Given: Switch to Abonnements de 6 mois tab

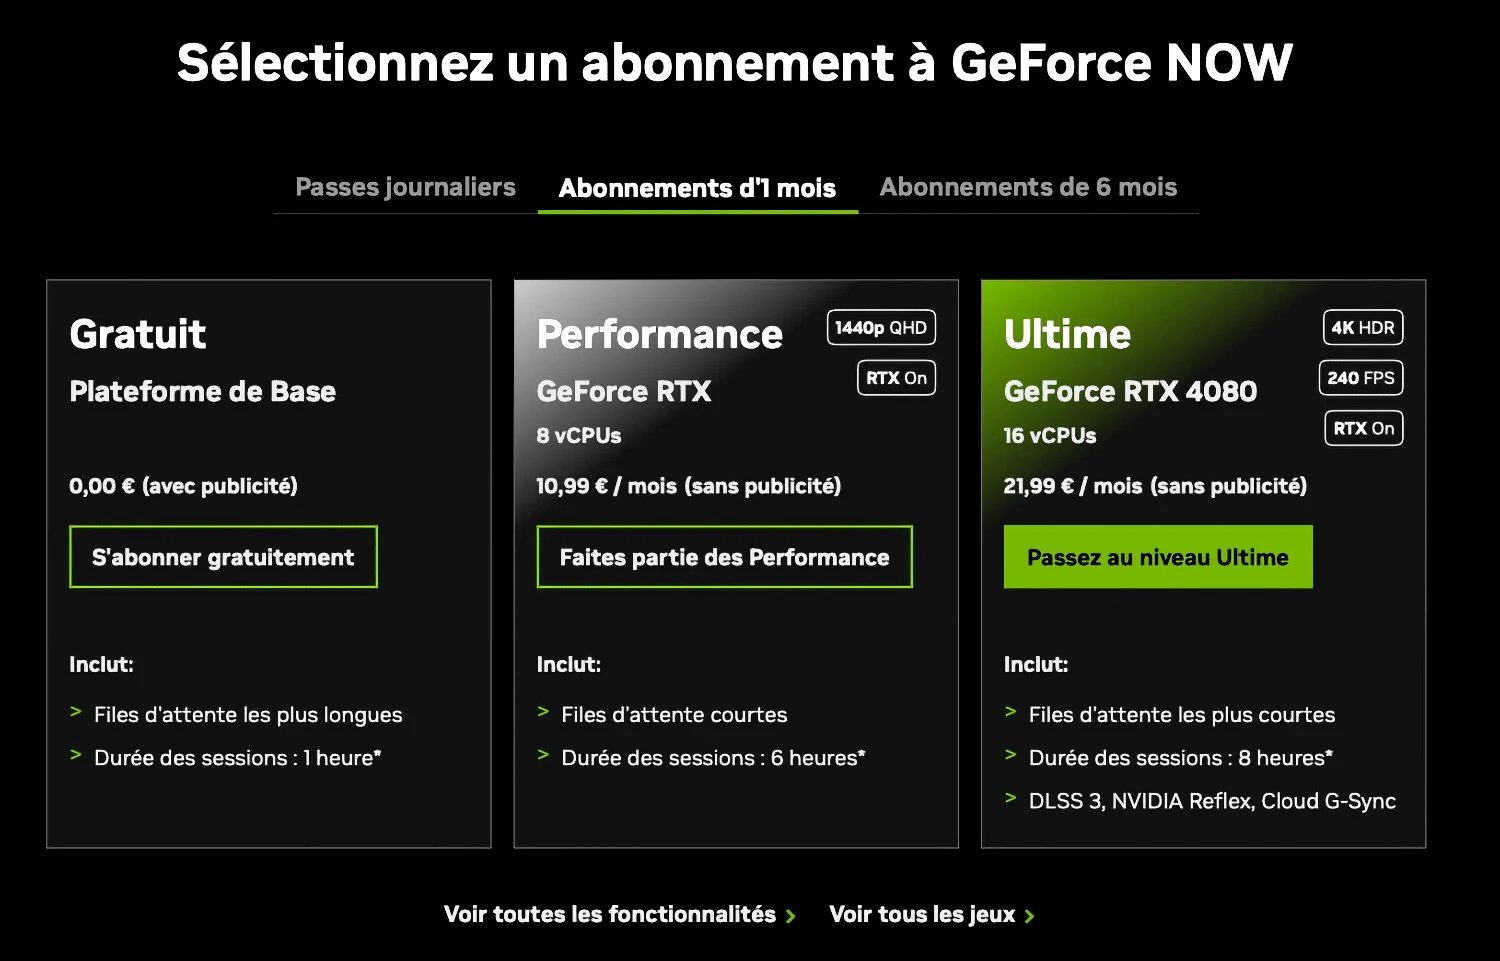Looking at the screenshot, I should click(x=1028, y=187).
